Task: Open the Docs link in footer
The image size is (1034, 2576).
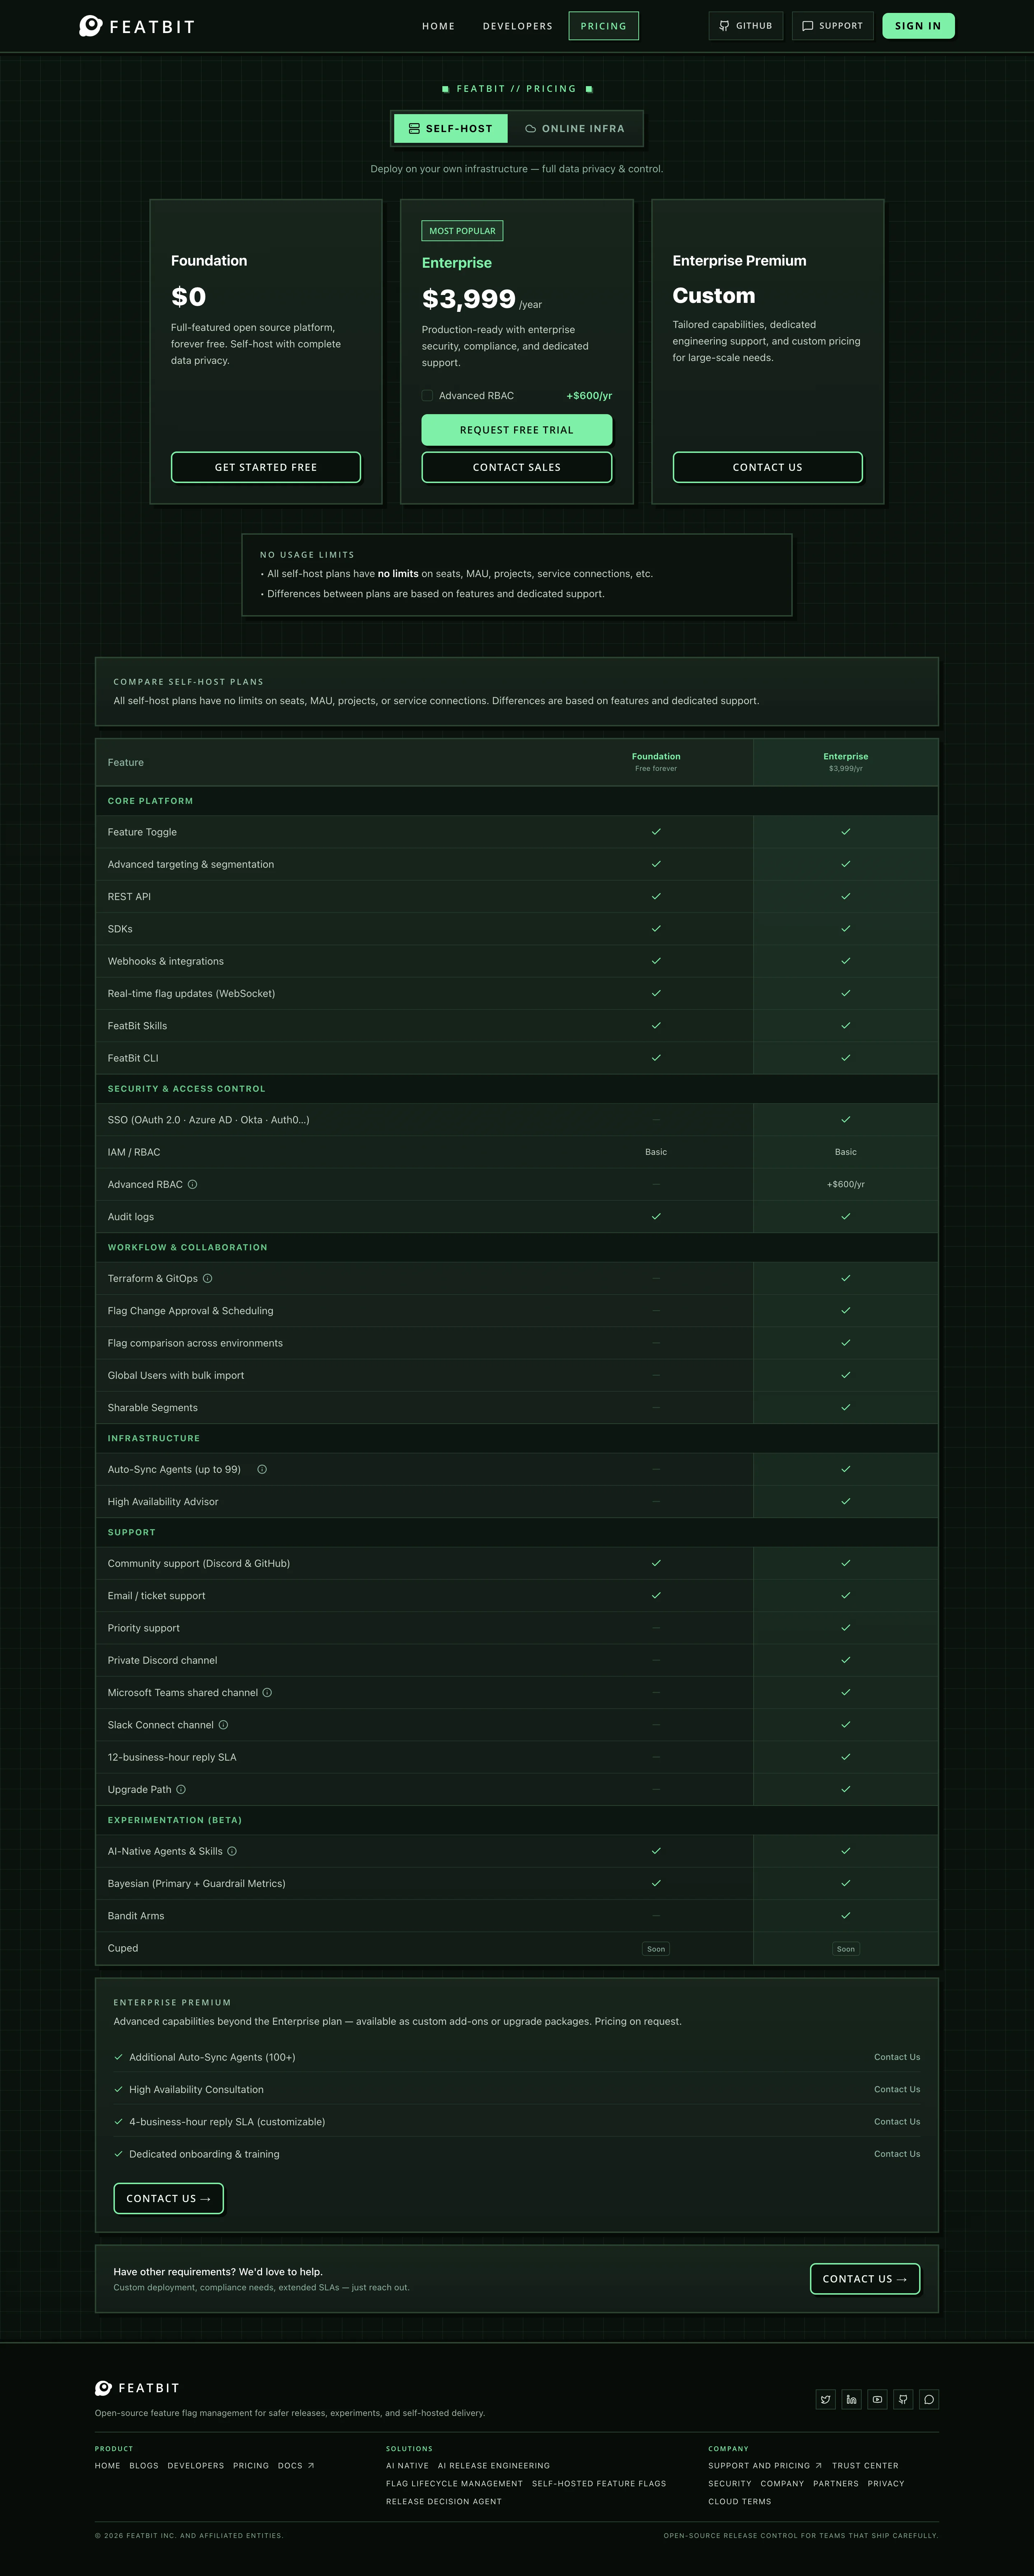Action: [296, 2465]
